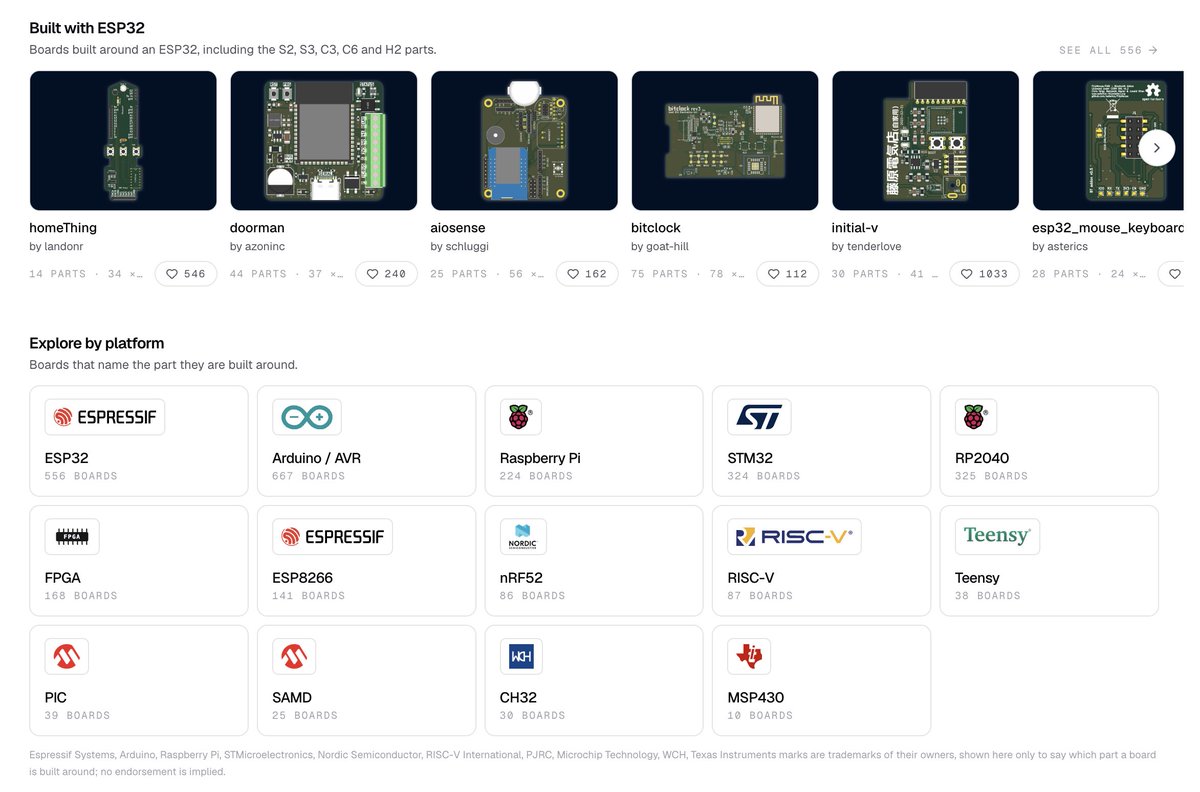The height and width of the screenshot is (792, 1200).
Task: Click the raspberry logo on Raspberry Pi card
Action: click(x=520, y=417)
